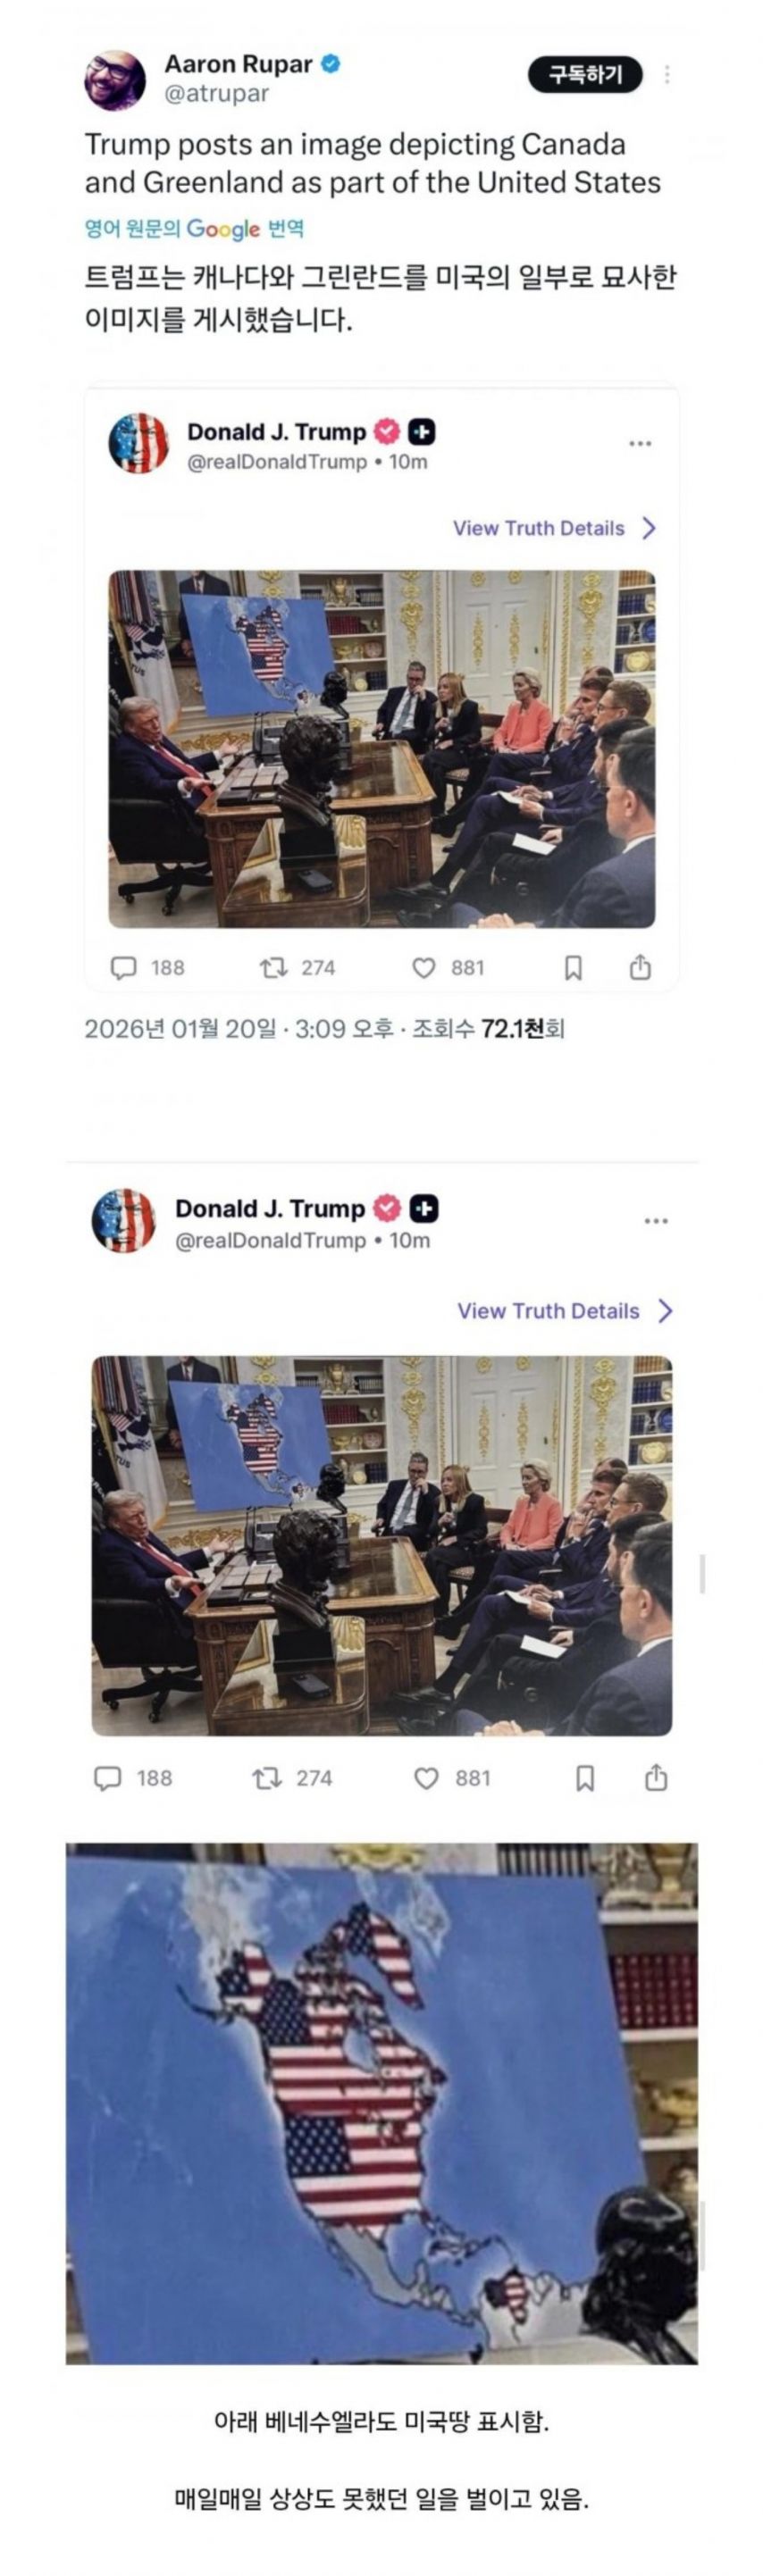This screenshot has height=2576, width=763.
Task: Like the first post with 881 hearts
Action: coord(424,968)
